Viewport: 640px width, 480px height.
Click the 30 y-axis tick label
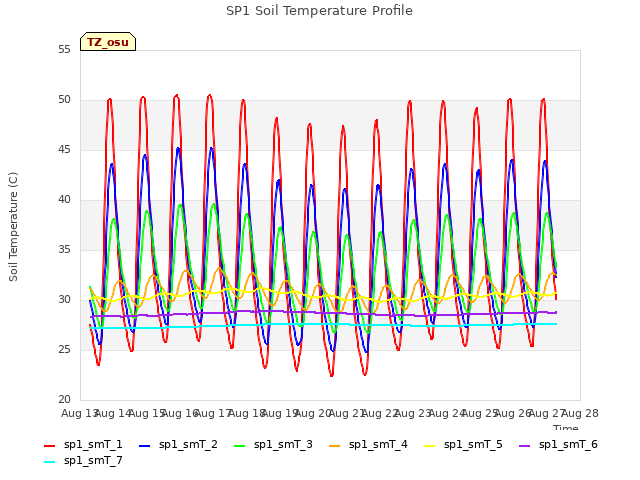coord(64,300)
